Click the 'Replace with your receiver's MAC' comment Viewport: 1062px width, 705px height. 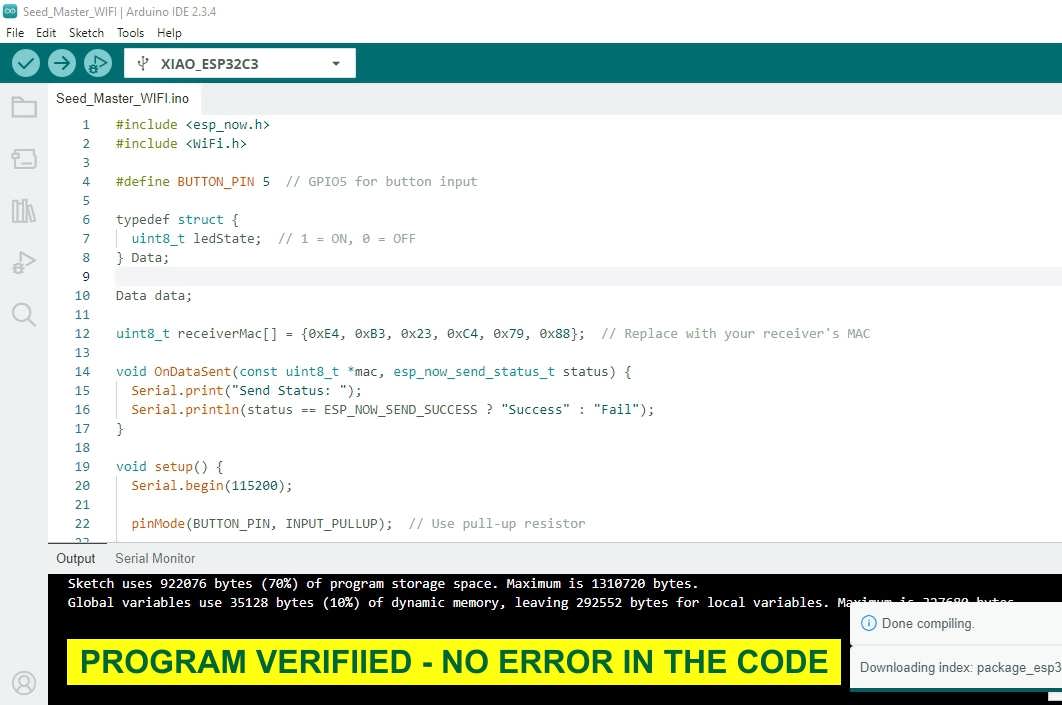pos(736,333)
